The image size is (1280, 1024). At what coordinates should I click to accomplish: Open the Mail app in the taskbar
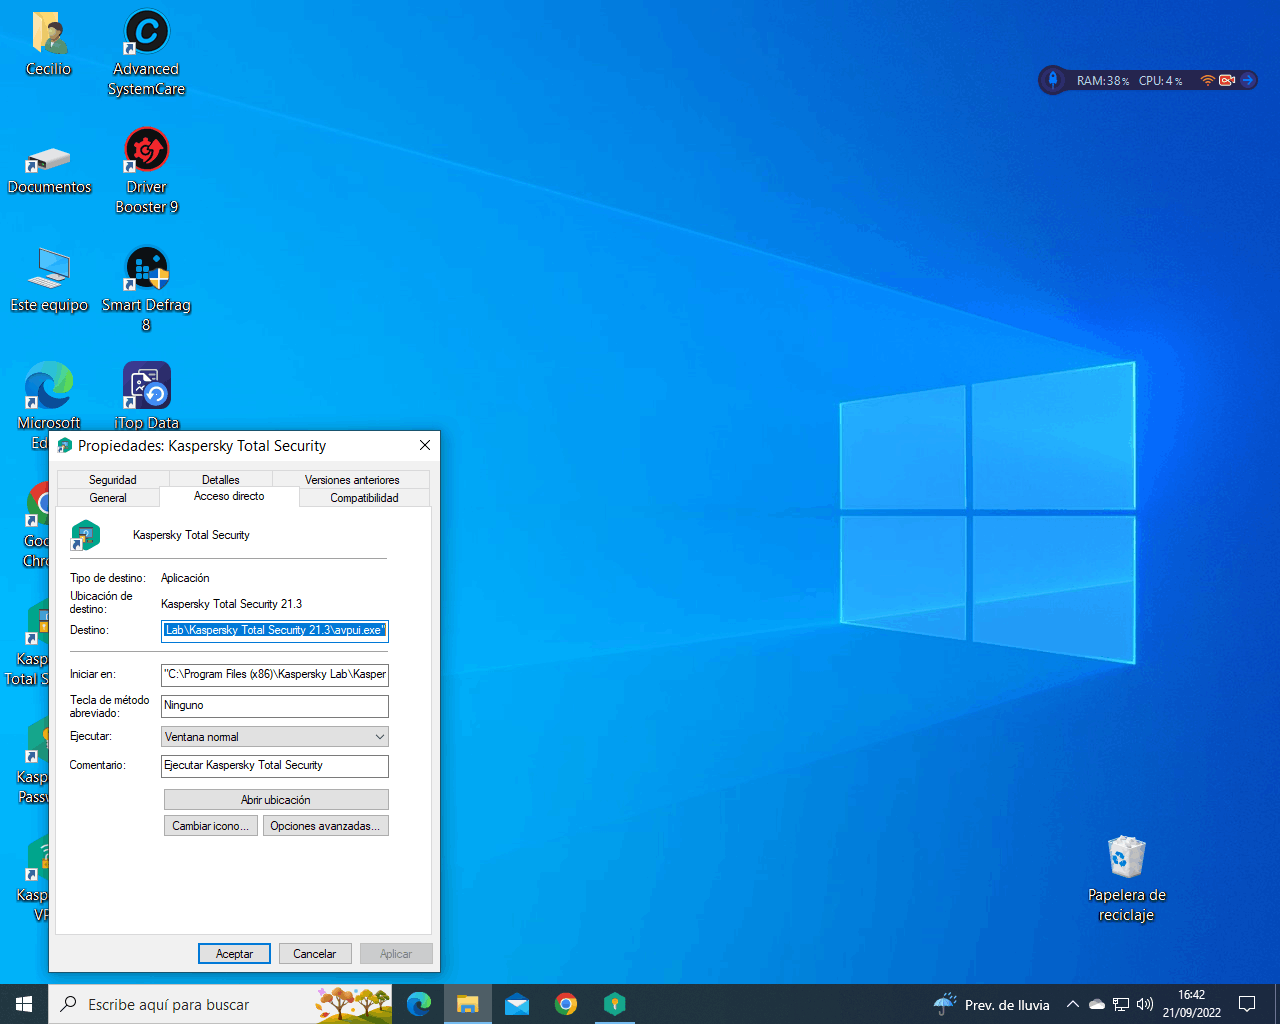[x=517, y=1004]
